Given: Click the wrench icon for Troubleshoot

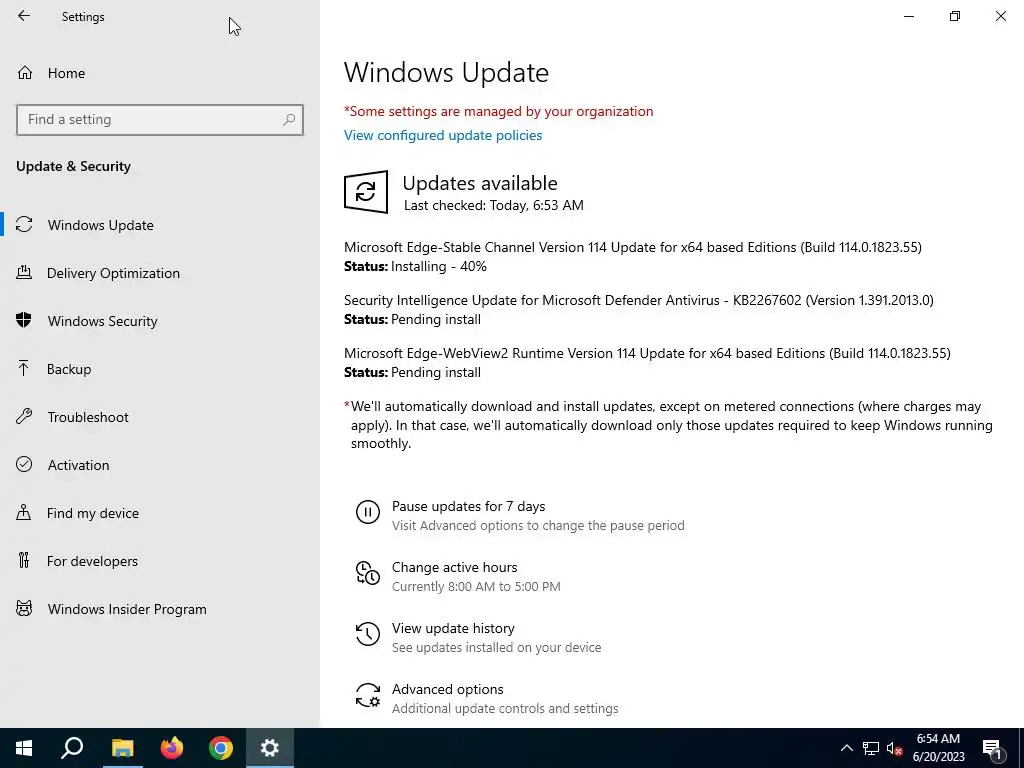Looking at the screenshot, I should [x=24, y=417].
